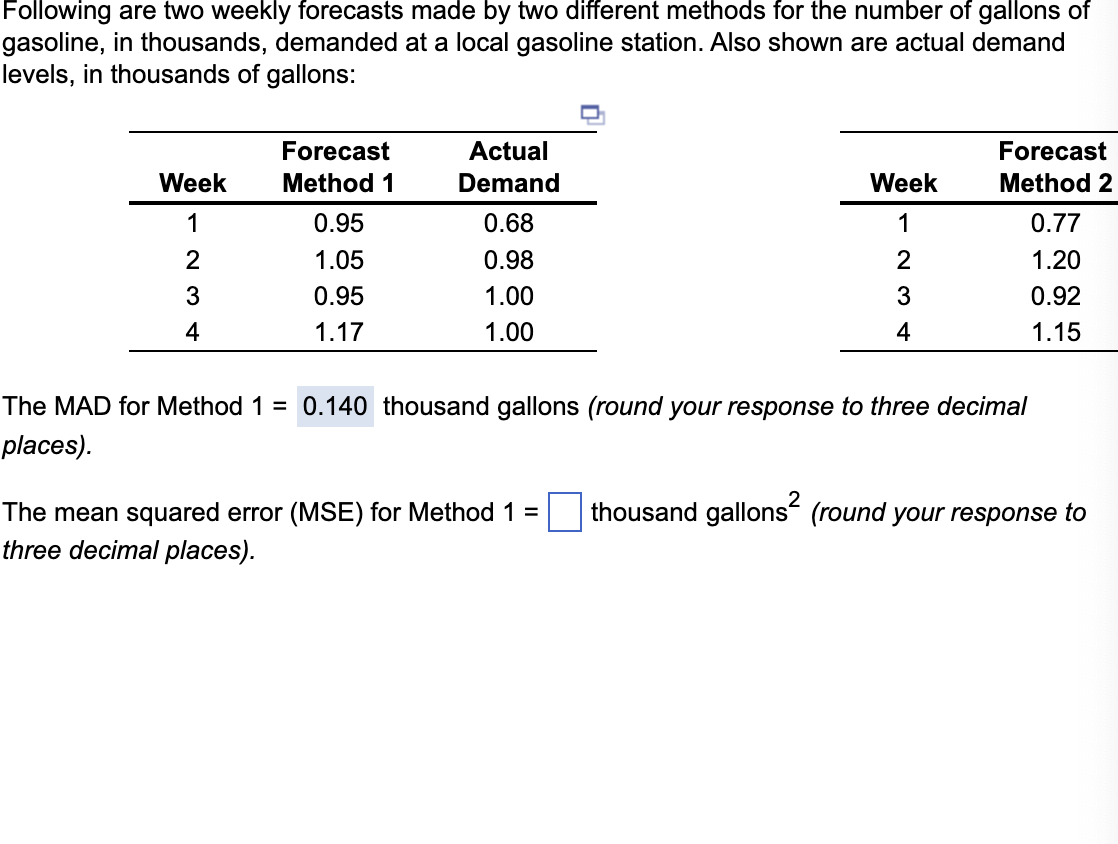Select the Week 3 actual demand 1.00

coord(510,296)
